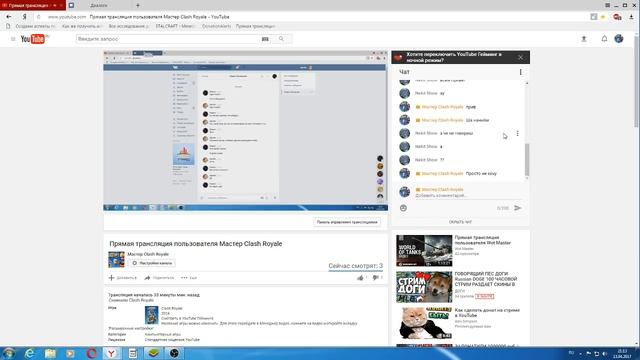Close the night mode prompt banner

click(x=520, y=58)
